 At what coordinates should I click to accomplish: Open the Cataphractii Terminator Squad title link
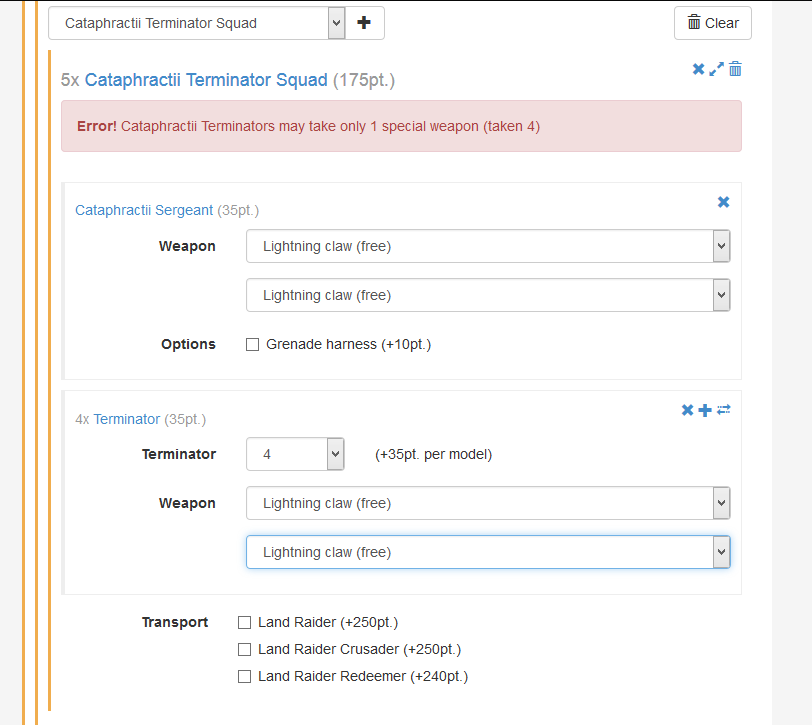click(206, 80)
